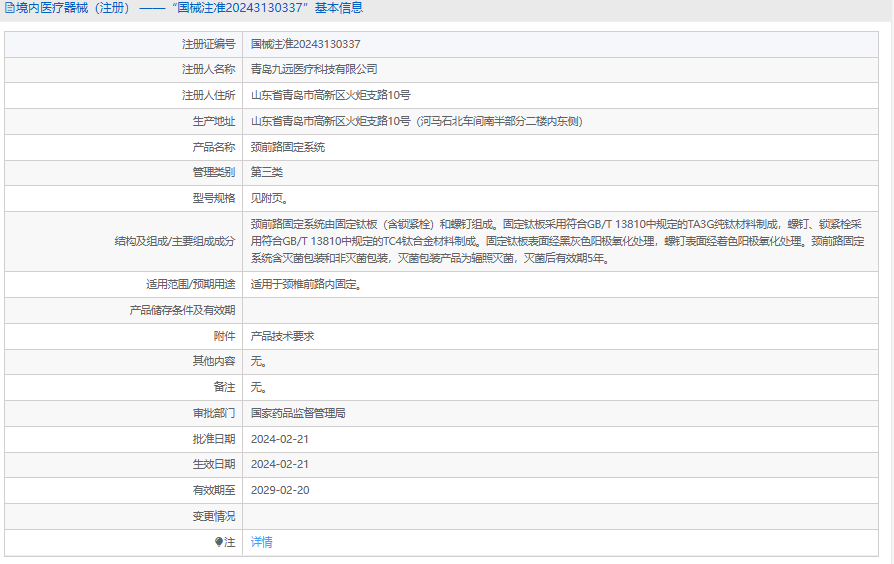Click the 审批部门 label
The width and height of the screenshot is (894, 564).
(x=214, y=413)
